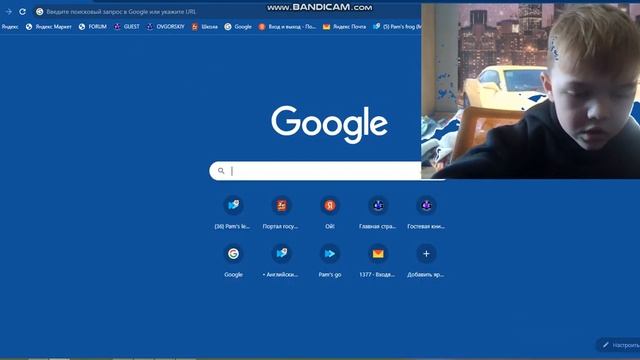Open the Вход и выход bookmark
640x360 pixels.
pyautogui.click(x=287, y=27)
